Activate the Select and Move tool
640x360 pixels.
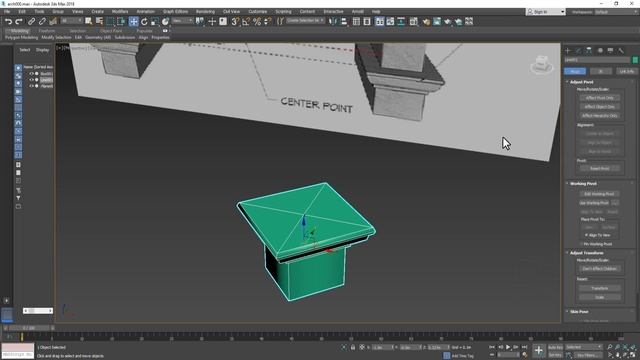pos(133,22)
